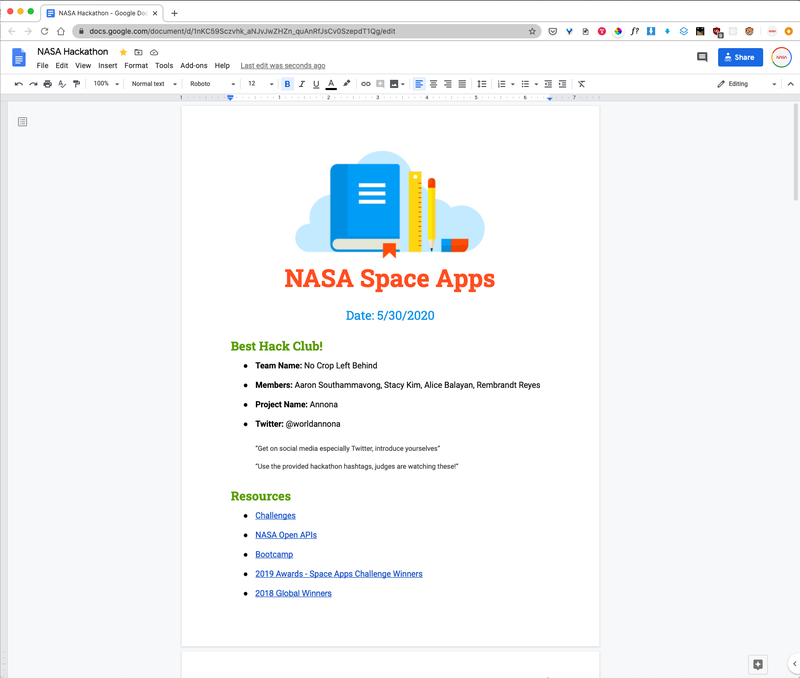Screen dimensions: 800x678
Task: Click the Undo icon
Action: click(x=18, y=83)
